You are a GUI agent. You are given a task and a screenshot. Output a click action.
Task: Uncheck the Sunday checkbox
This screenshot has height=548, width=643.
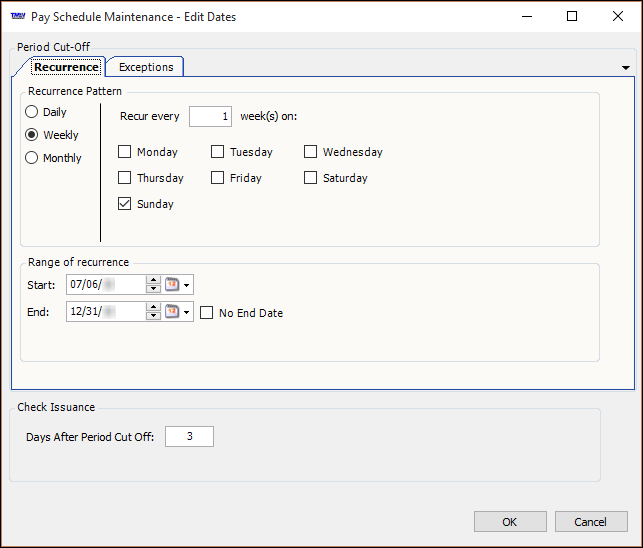coord(125,204)
